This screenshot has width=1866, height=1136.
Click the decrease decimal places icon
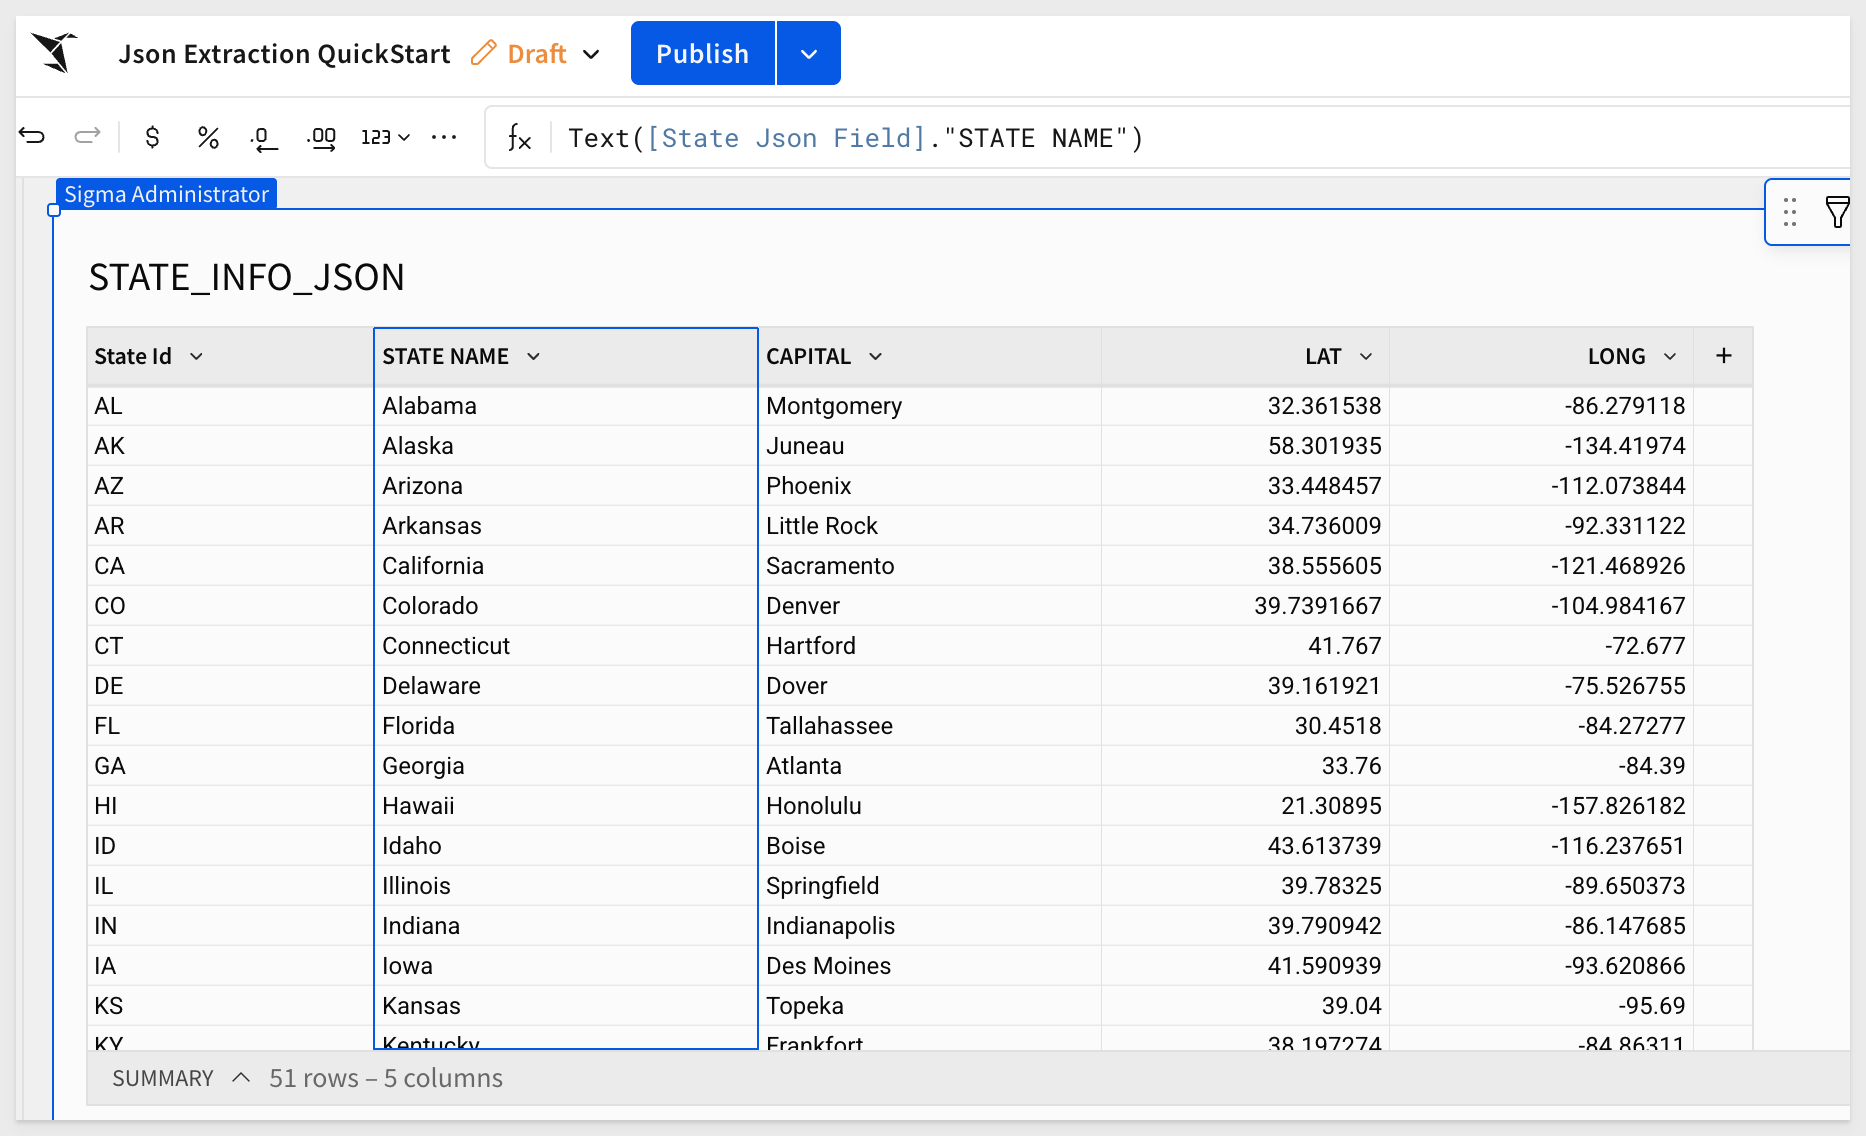coord(263,138)
